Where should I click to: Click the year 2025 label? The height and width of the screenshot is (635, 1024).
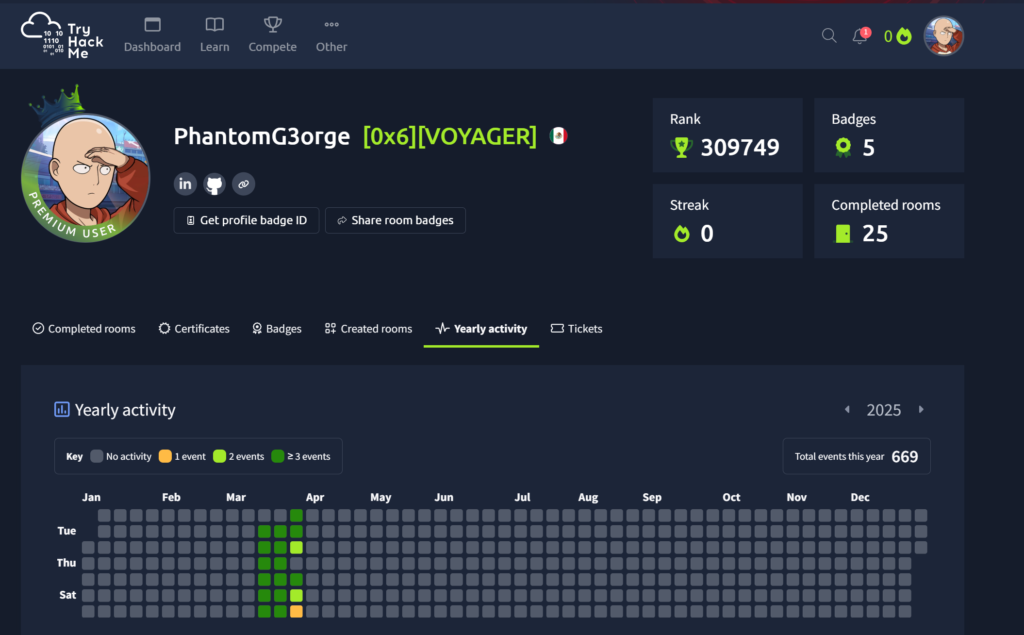tap(884, 410)
